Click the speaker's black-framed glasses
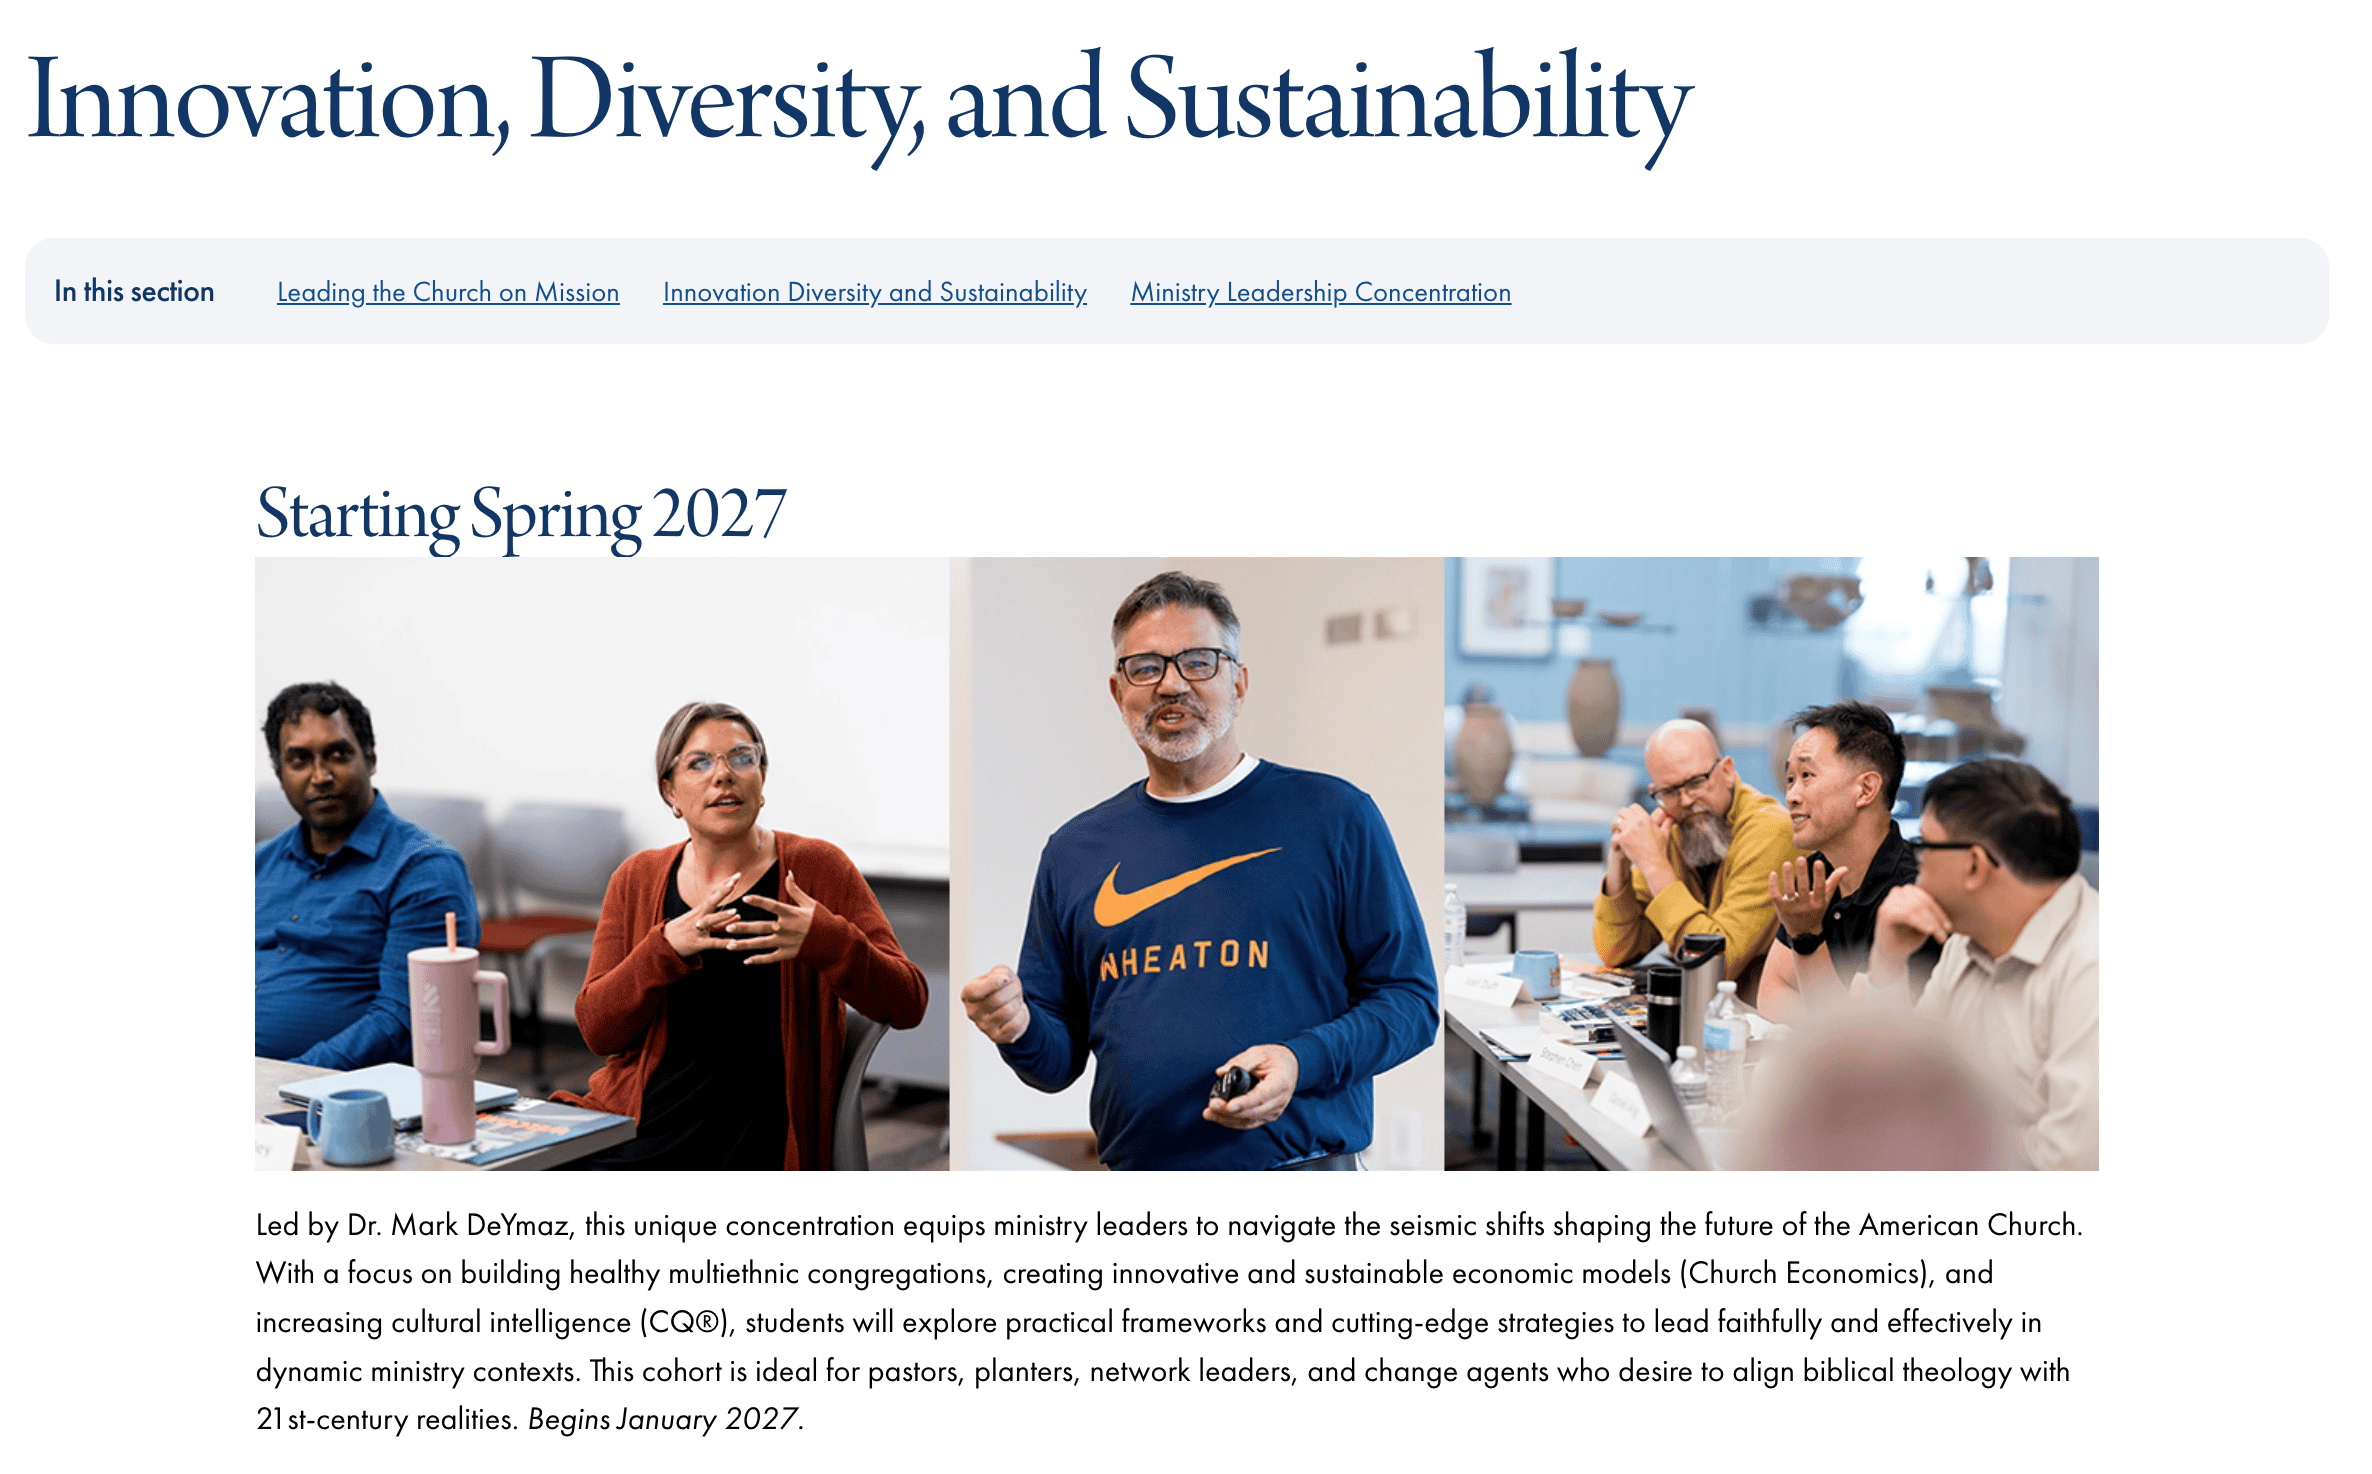 [1176, 666]
